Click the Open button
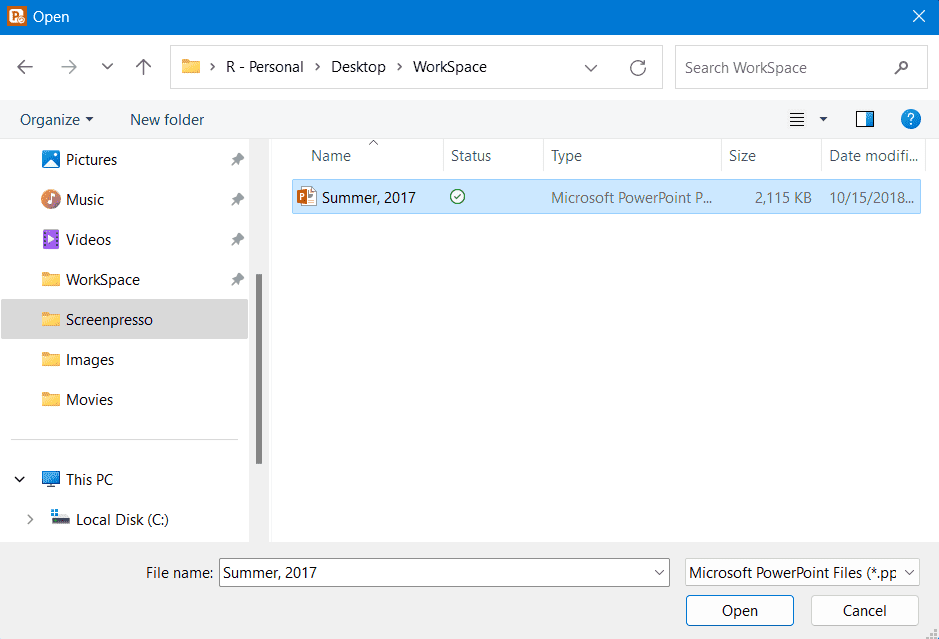This screenshot has height=639, width=939. pos(740,610)
